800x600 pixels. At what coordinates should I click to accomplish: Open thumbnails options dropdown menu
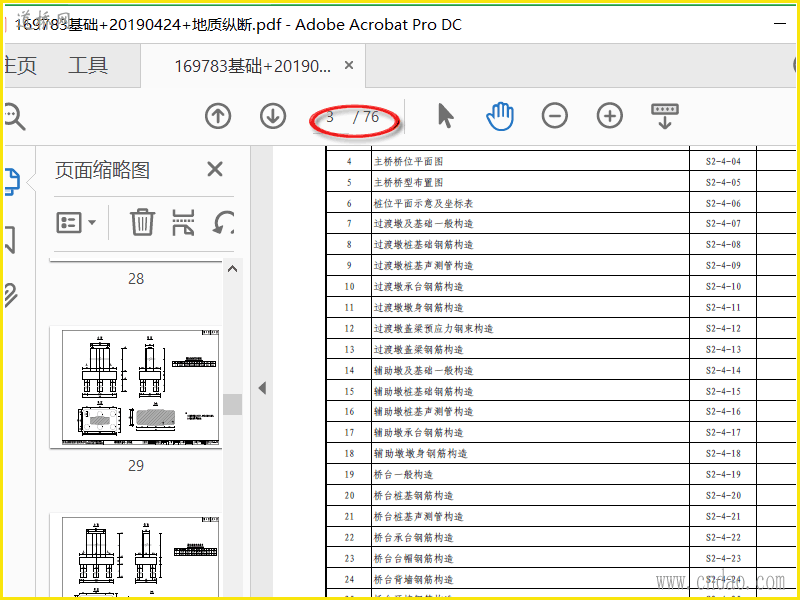76,222
